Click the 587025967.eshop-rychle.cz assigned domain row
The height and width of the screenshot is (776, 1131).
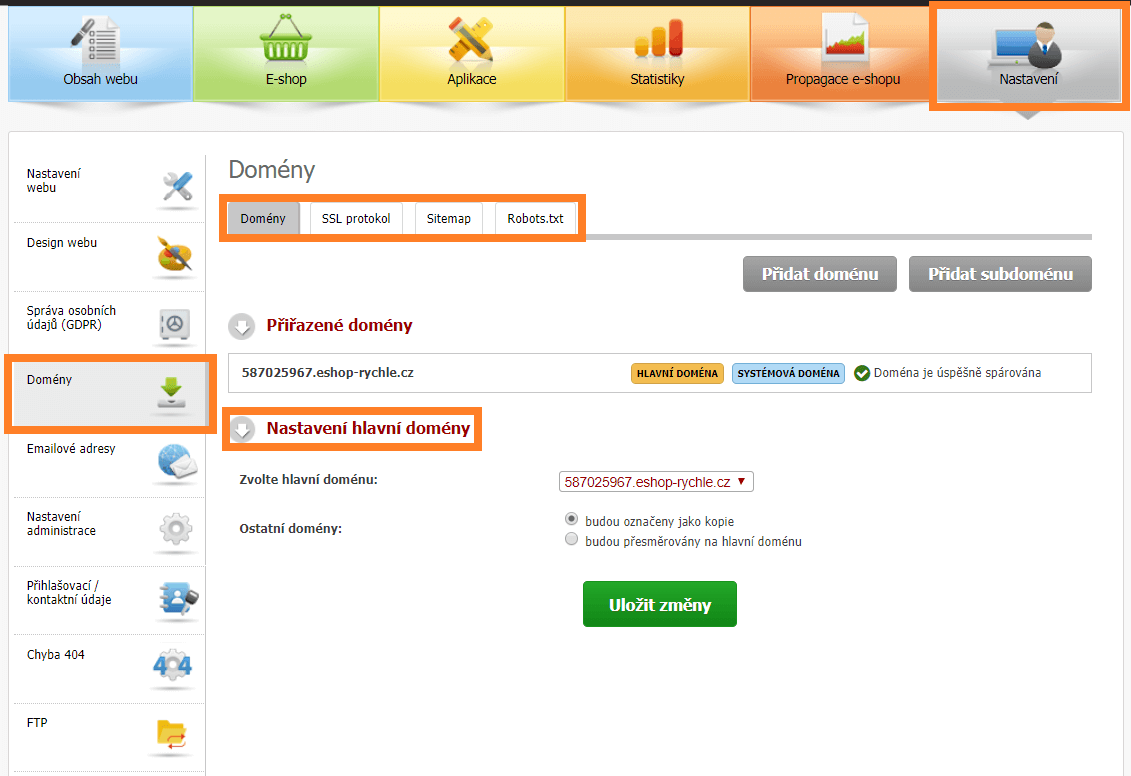click(x=659, y=373)
